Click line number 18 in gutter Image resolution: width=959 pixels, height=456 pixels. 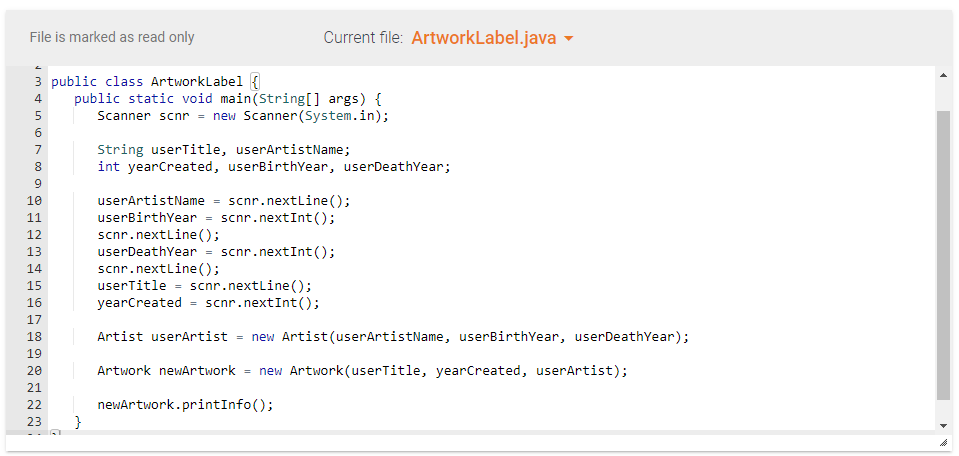point(35,337)
